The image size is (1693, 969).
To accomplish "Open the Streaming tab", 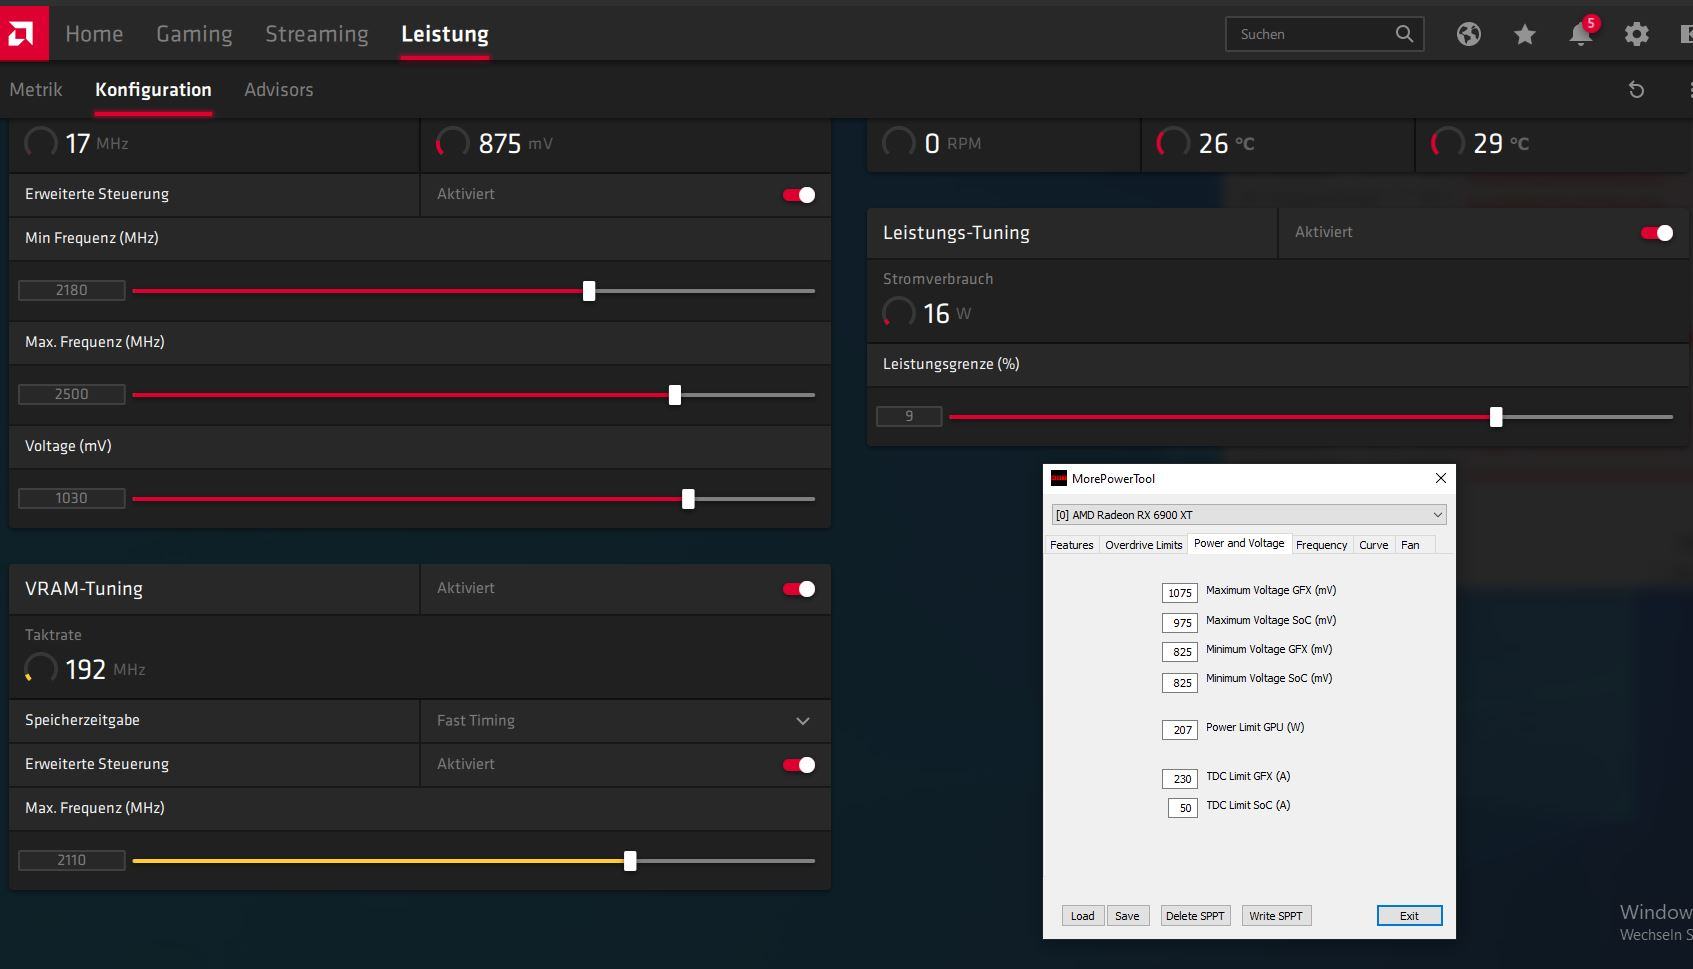I will 317,34.
